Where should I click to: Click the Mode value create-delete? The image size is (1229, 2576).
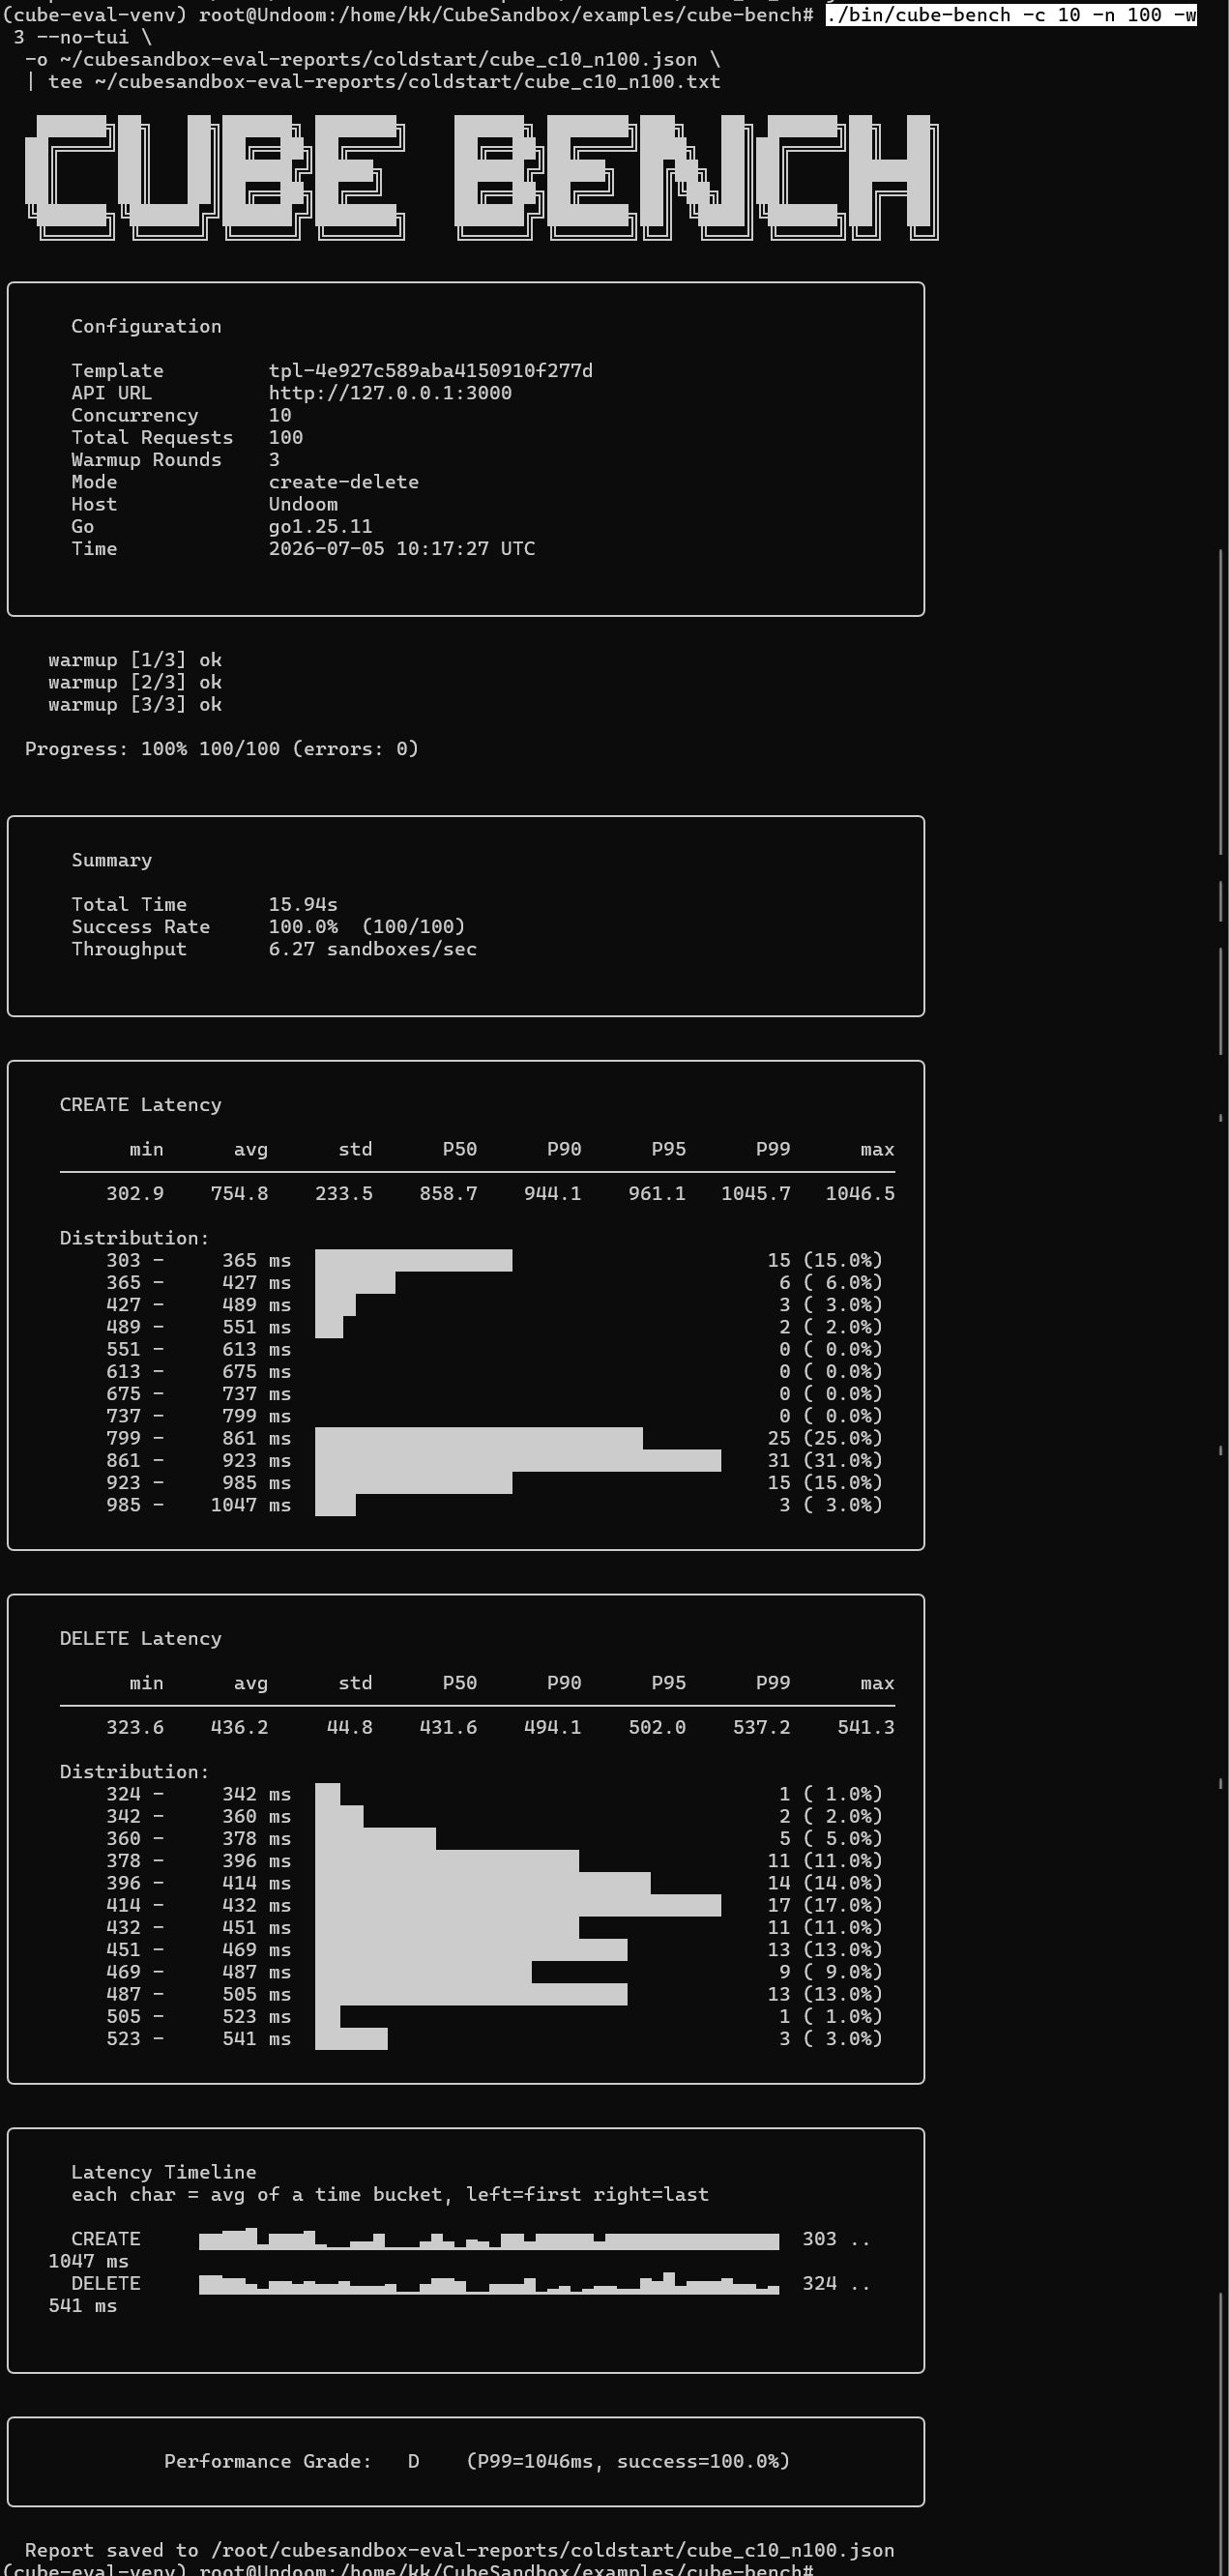[x=343, y=482]
